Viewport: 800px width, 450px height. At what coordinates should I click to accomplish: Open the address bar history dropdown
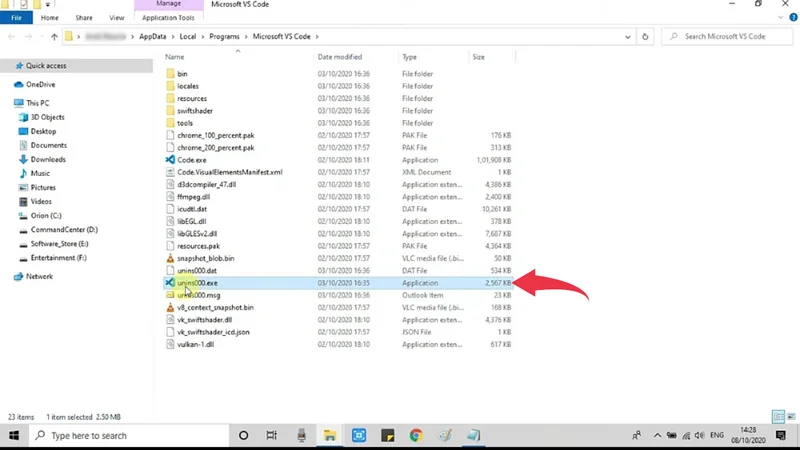627,37
